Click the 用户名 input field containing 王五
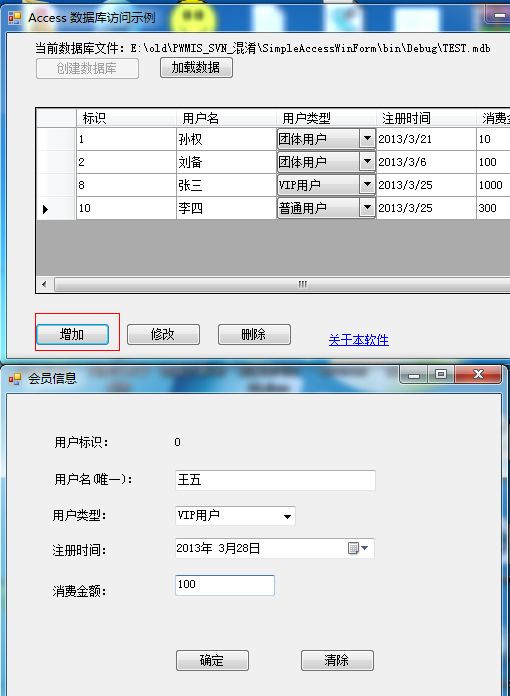The image size is (510, 696). pyautogui.click(x=275, y=480)
